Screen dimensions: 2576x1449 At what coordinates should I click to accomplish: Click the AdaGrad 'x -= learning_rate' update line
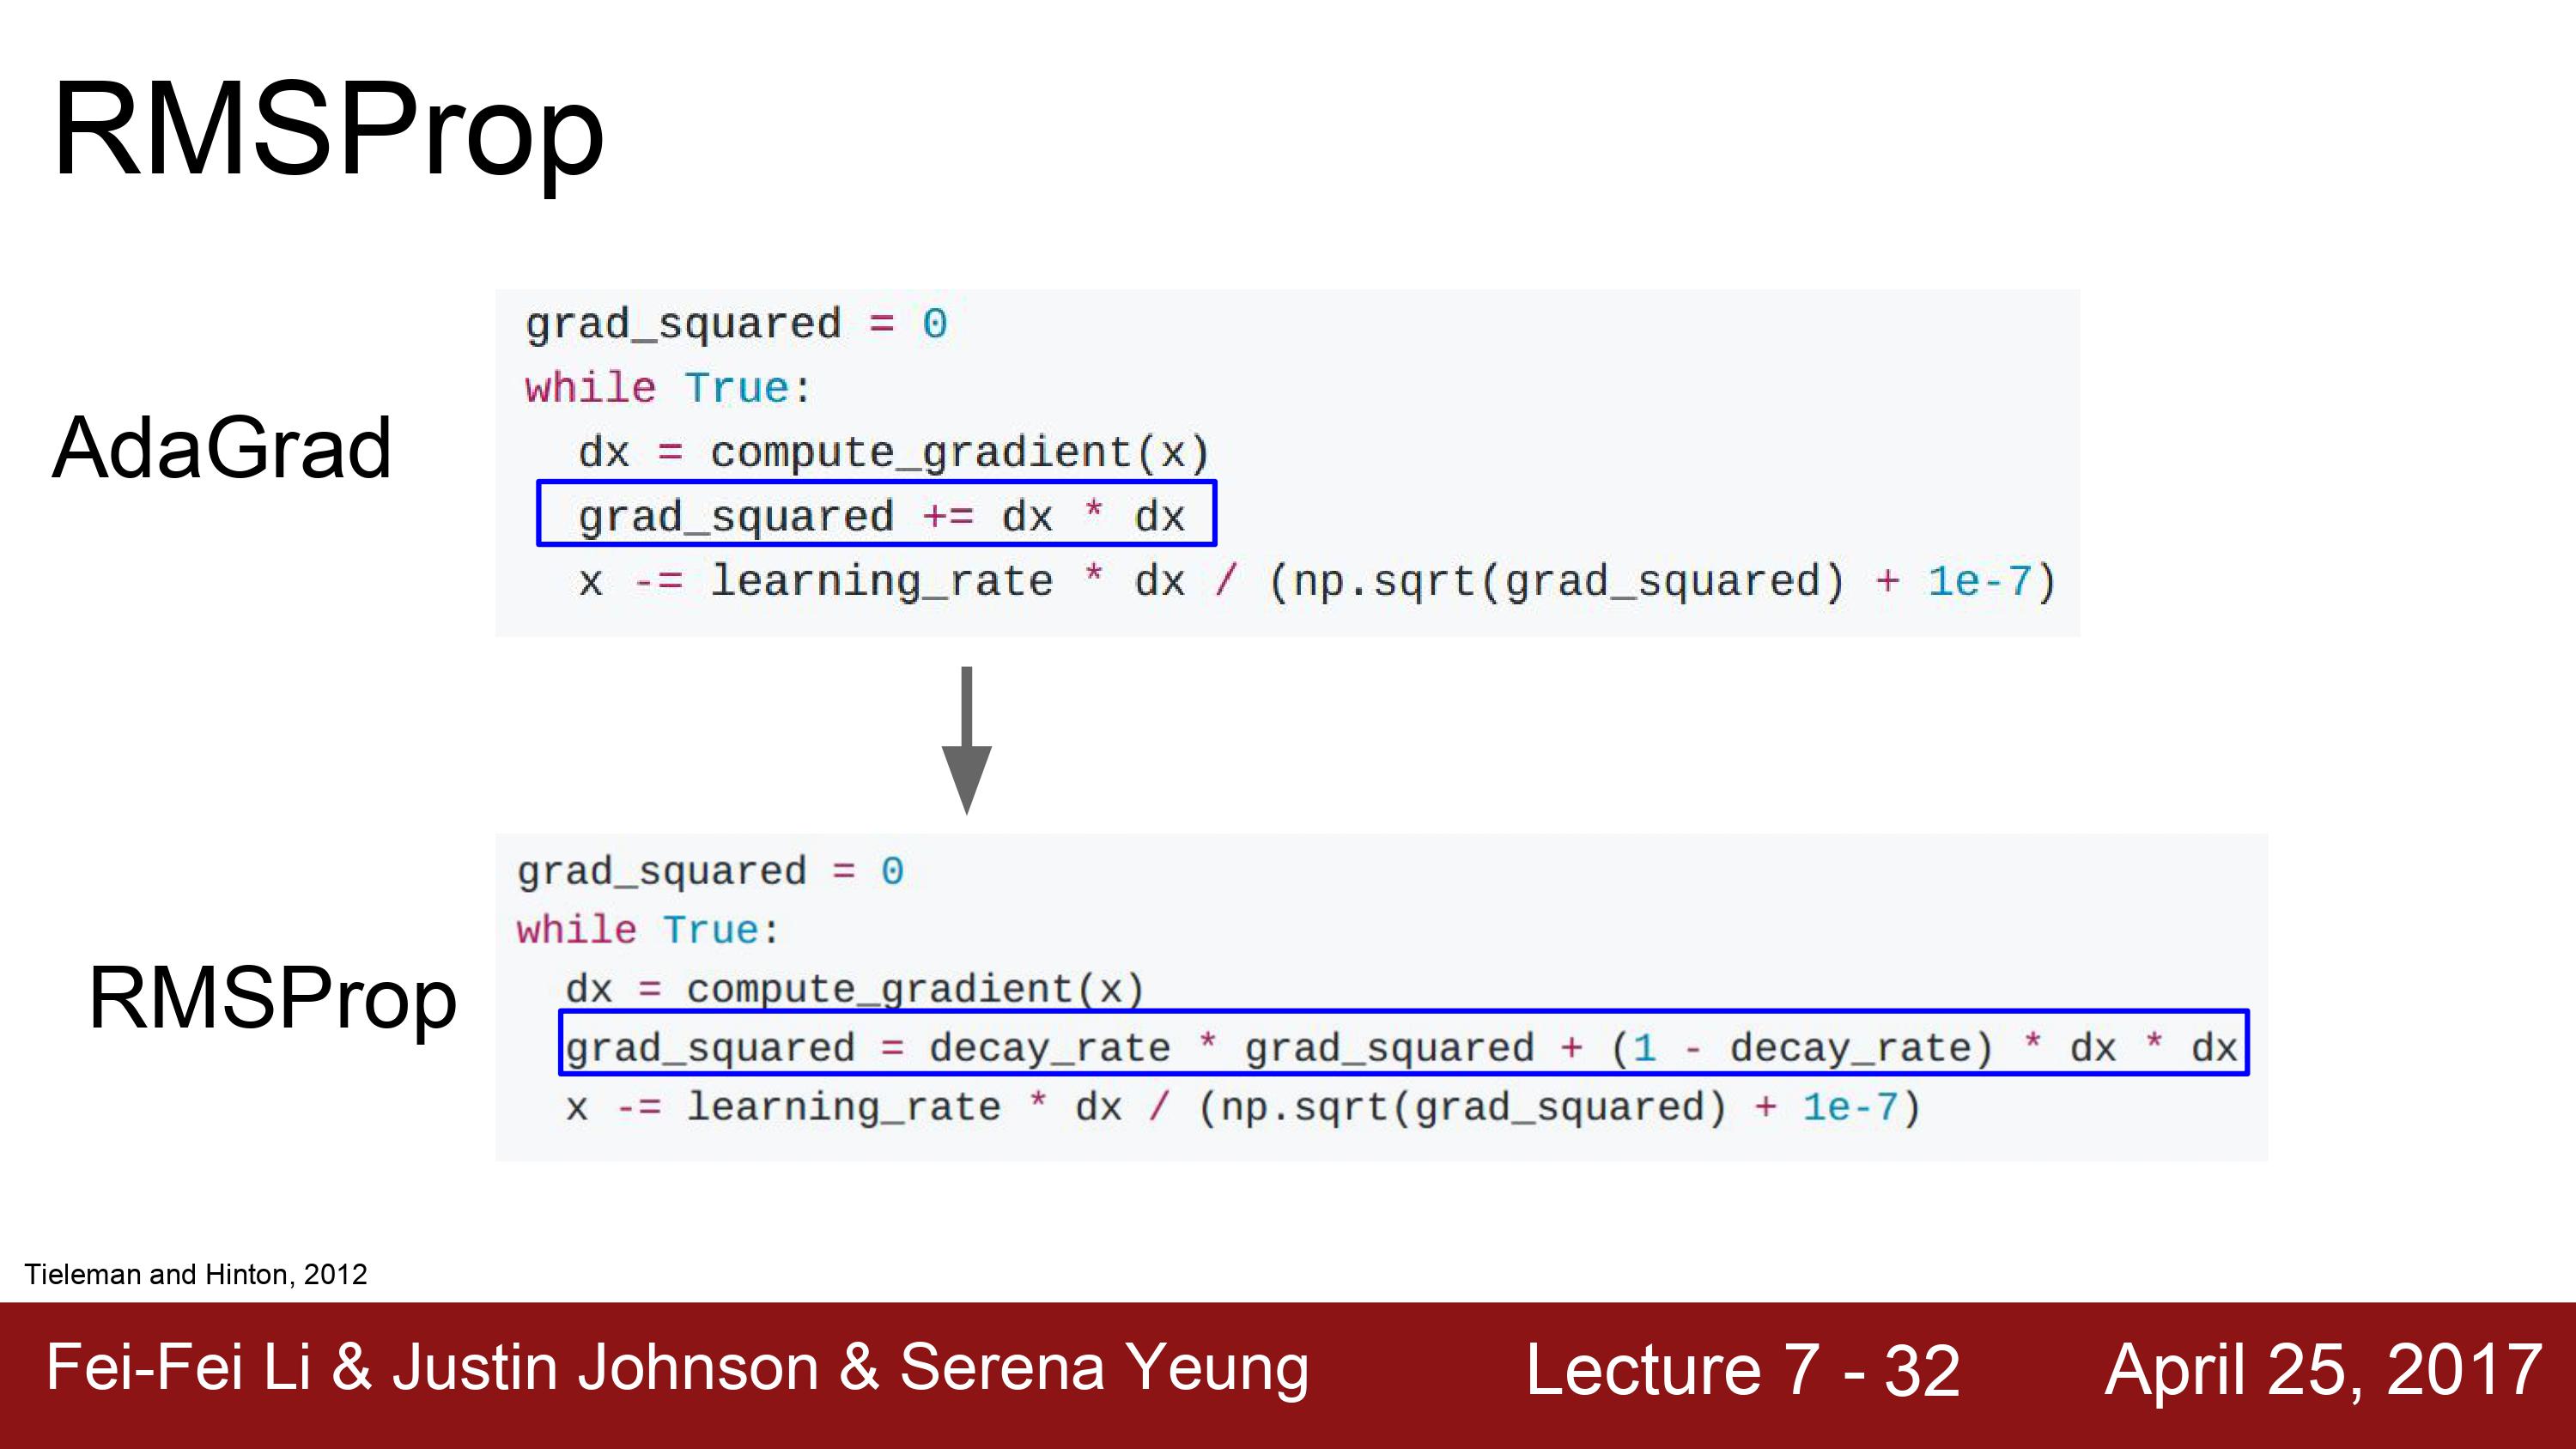pyautogui.click(x=1317, y=582)
